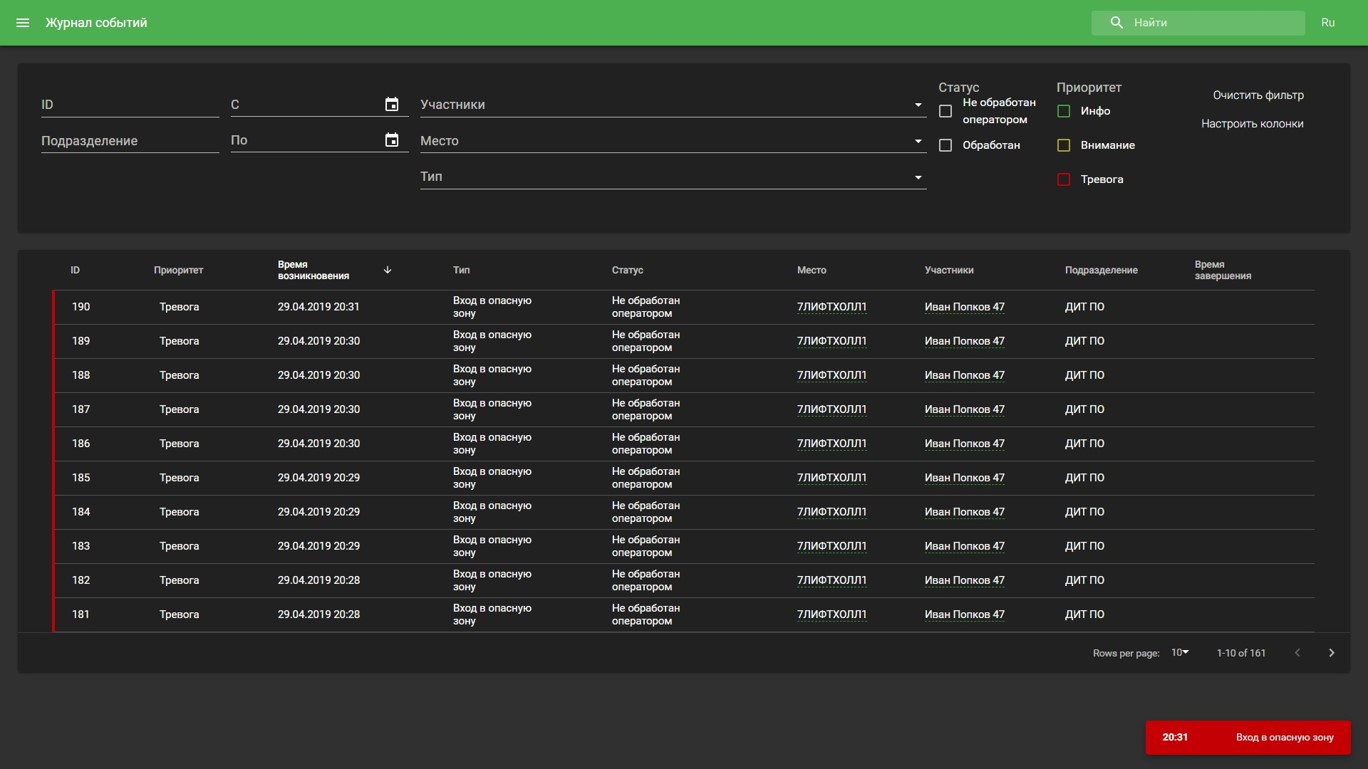This screenshot has height=769, width=1368.
Task: Click the Подразделение filter input
Action: (130, 141)
